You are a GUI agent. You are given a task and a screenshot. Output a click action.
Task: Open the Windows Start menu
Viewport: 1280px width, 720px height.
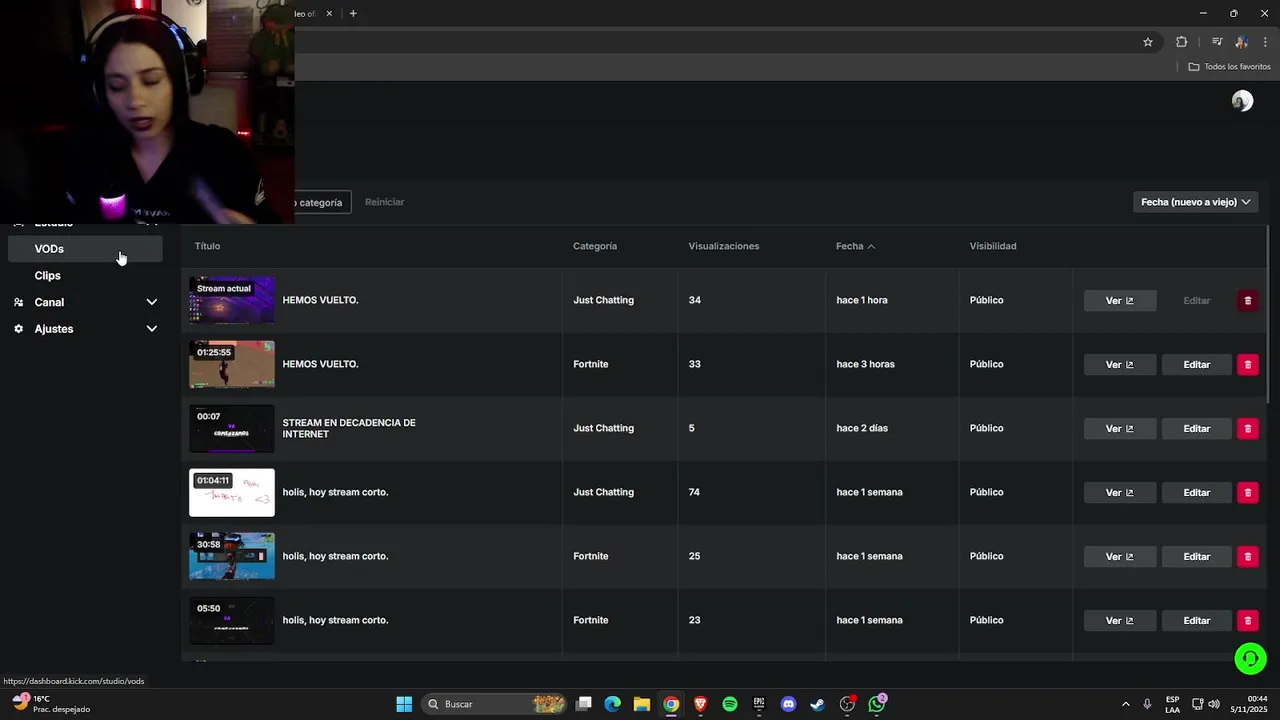[x=404, y=704]
